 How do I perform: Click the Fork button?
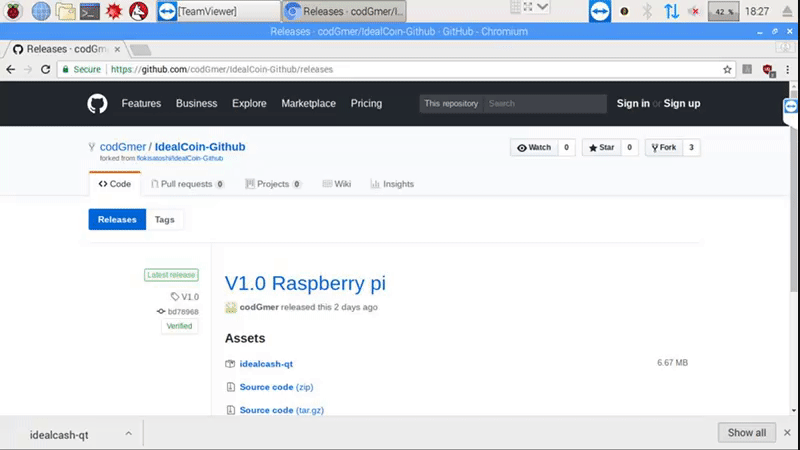tap(664, 147)
